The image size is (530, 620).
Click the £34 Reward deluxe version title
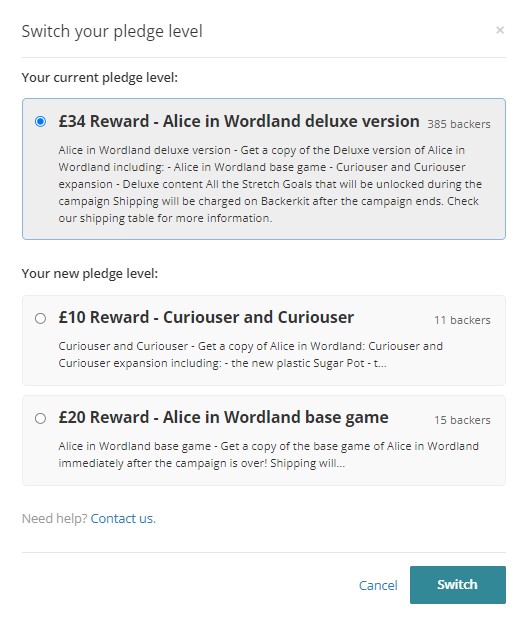coord(239,121)
